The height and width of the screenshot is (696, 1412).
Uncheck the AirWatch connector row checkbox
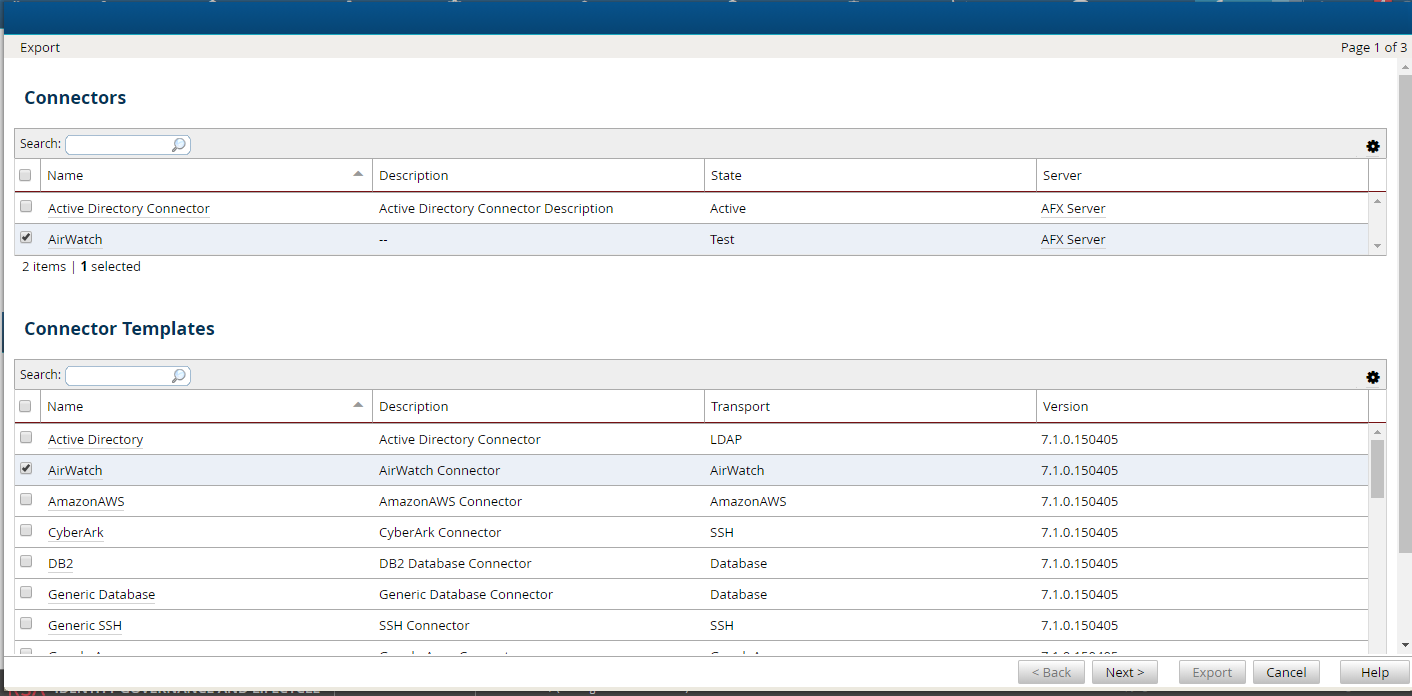click(26, 237)
